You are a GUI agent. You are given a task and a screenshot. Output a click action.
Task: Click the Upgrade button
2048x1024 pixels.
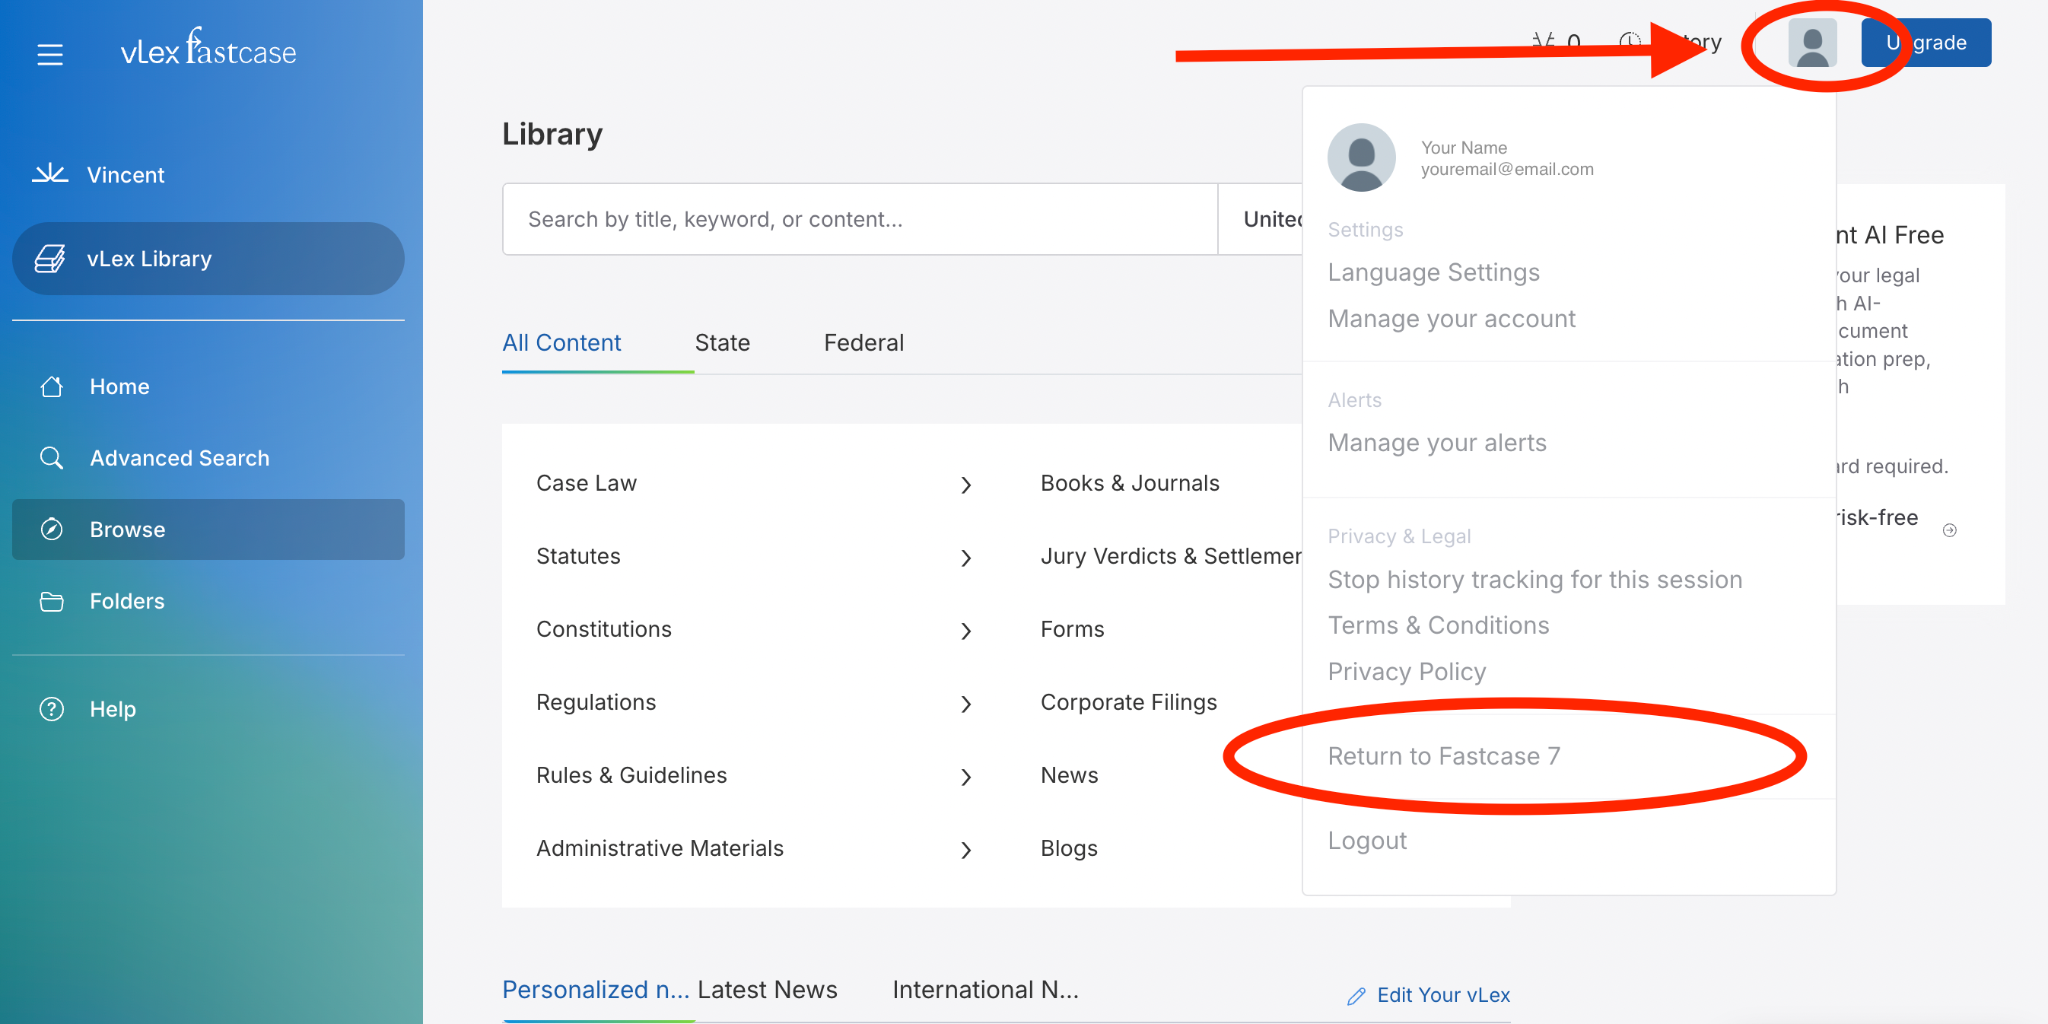tap(1926, 43)
